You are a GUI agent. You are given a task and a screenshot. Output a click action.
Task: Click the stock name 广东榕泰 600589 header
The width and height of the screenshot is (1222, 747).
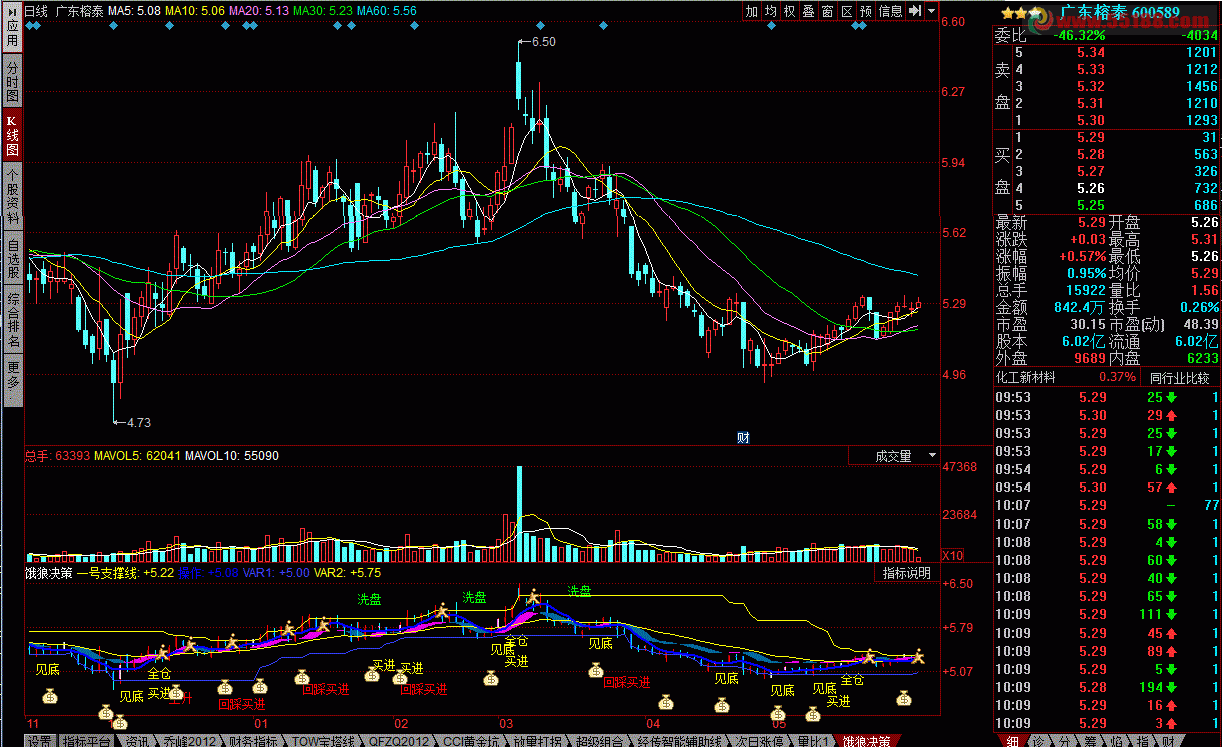click(x=1120, y=12)
